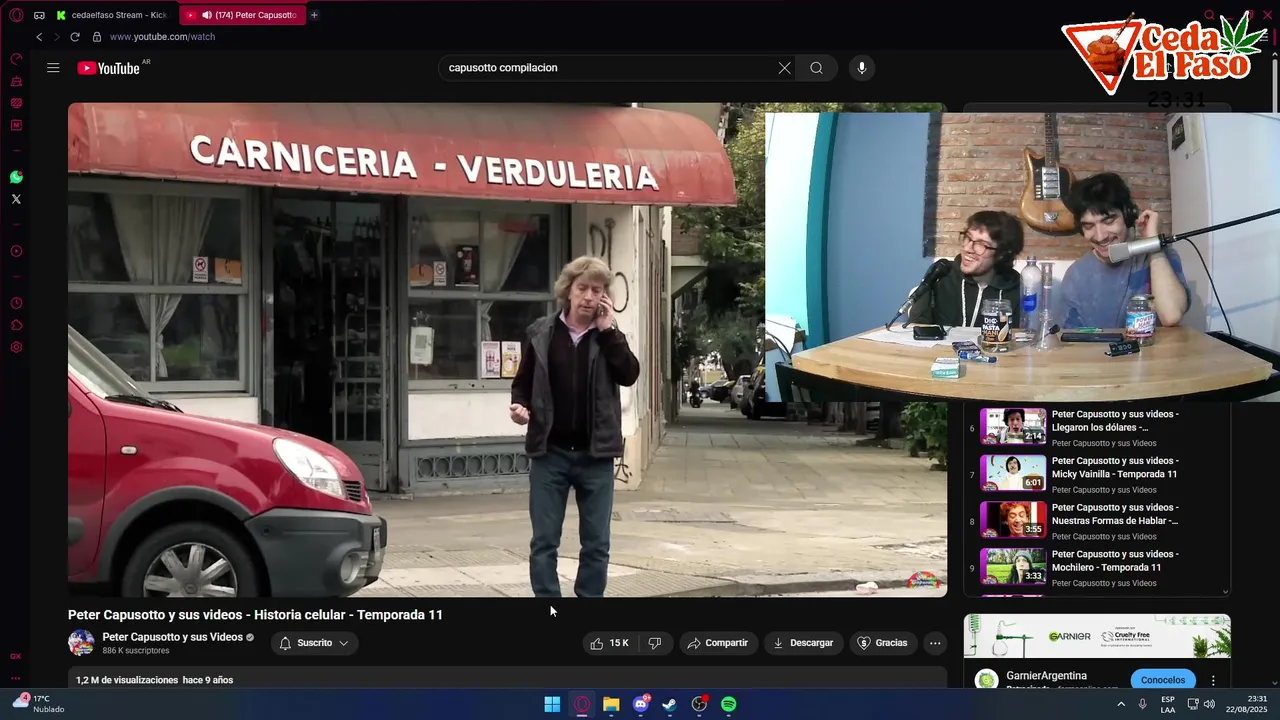Open the Extensions cube in sidebar
The image size is (1280, 720).
(16, 325)
